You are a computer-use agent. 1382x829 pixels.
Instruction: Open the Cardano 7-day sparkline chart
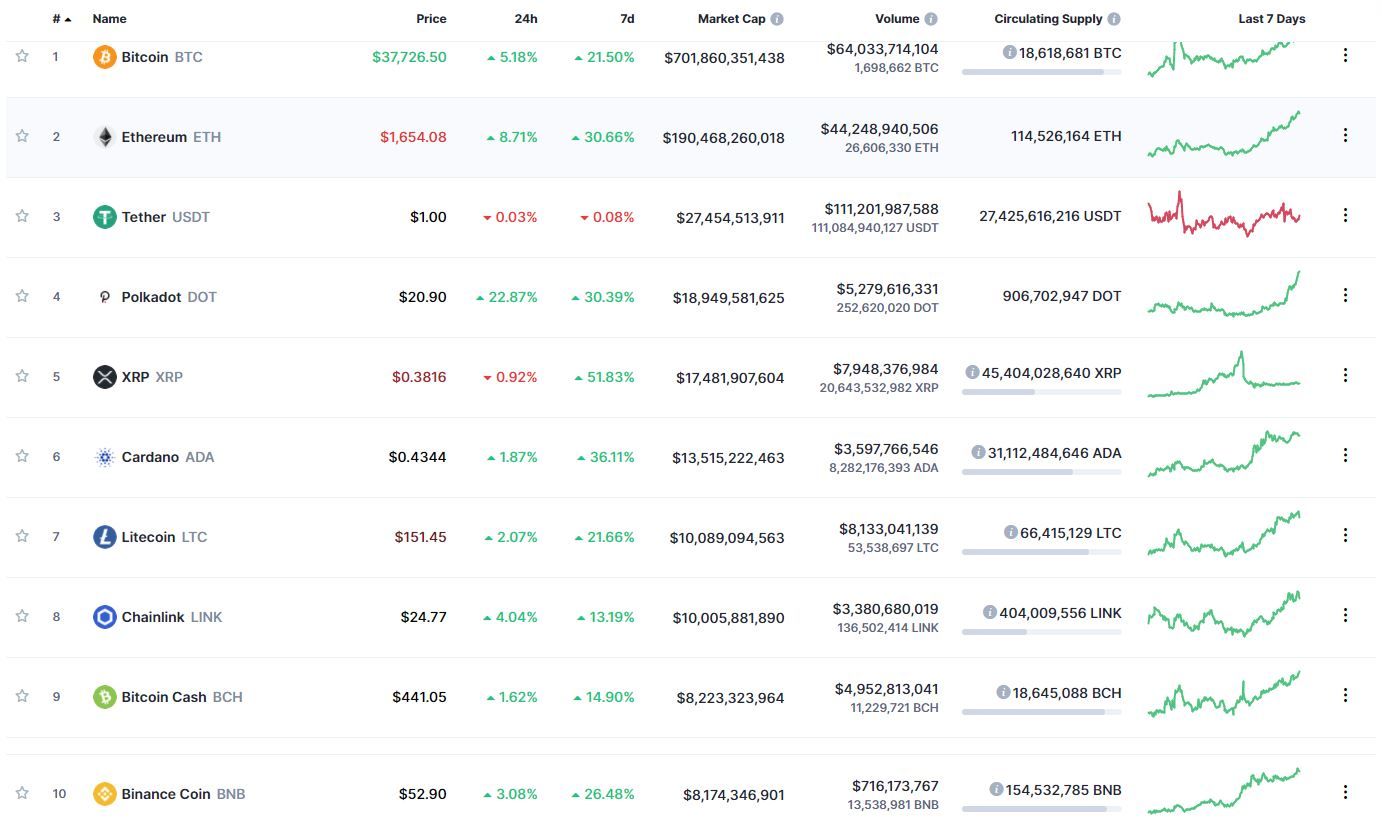click(x=1224, y=454)
